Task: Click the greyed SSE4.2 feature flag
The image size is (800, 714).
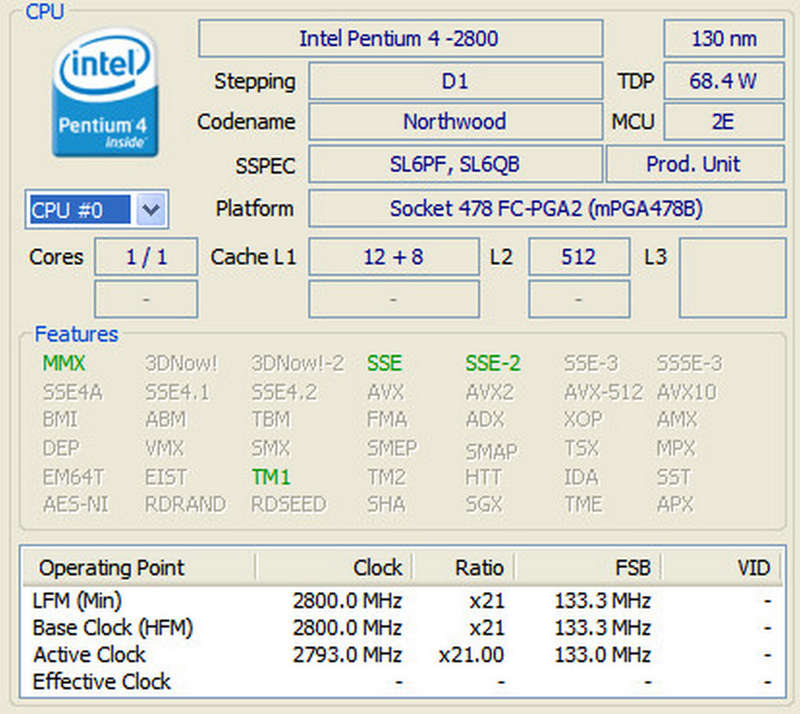Action: (284, 392)
